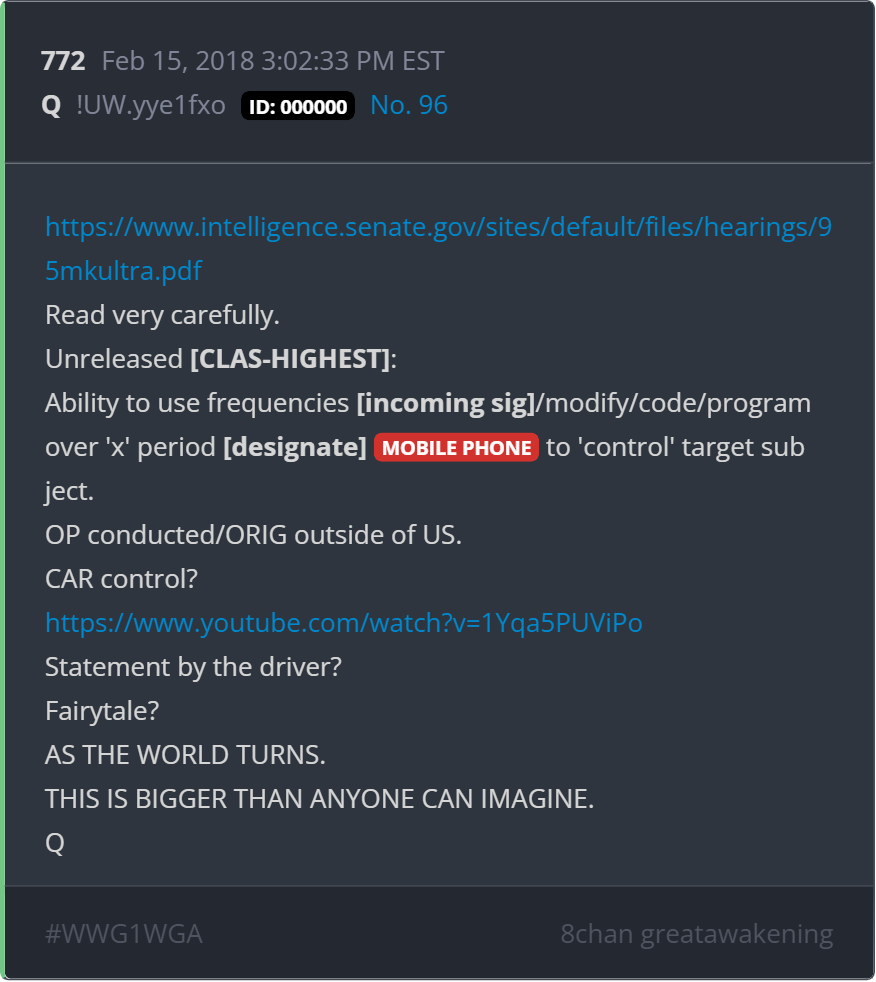The height and width of the screenshot is (982, 876).
Task: Click the Q signature at post end
Action: [55, 844]
